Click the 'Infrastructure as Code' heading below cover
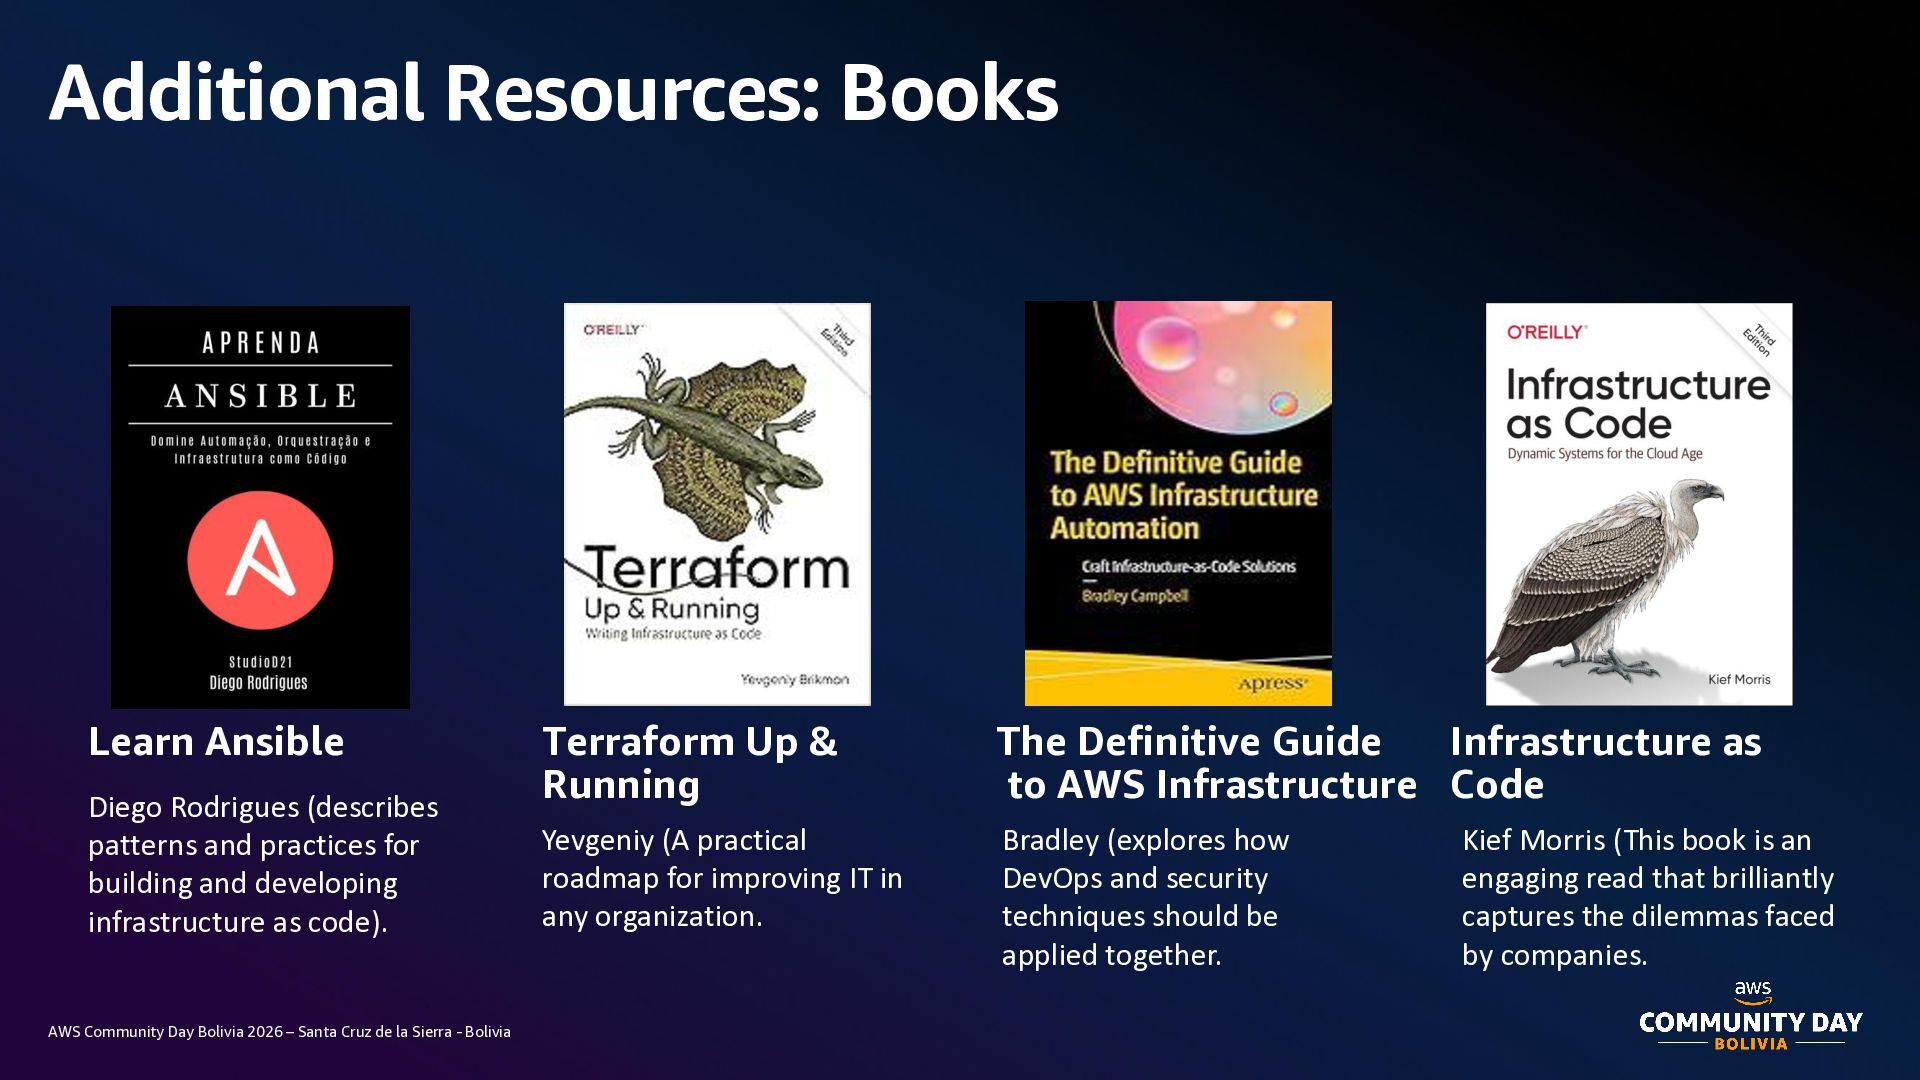The width and height of the screenshot is (1920, 1080). tap(1606, 763)
